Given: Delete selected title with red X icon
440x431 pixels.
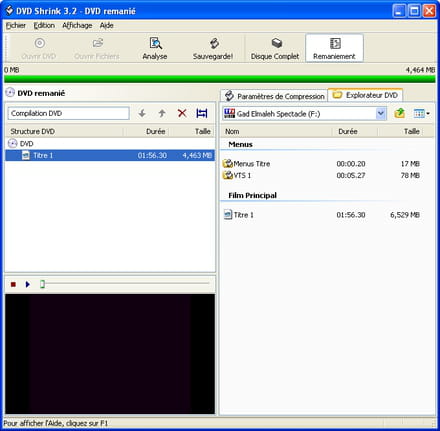Looking at the screenshot, I should click(x=182, y=113).
